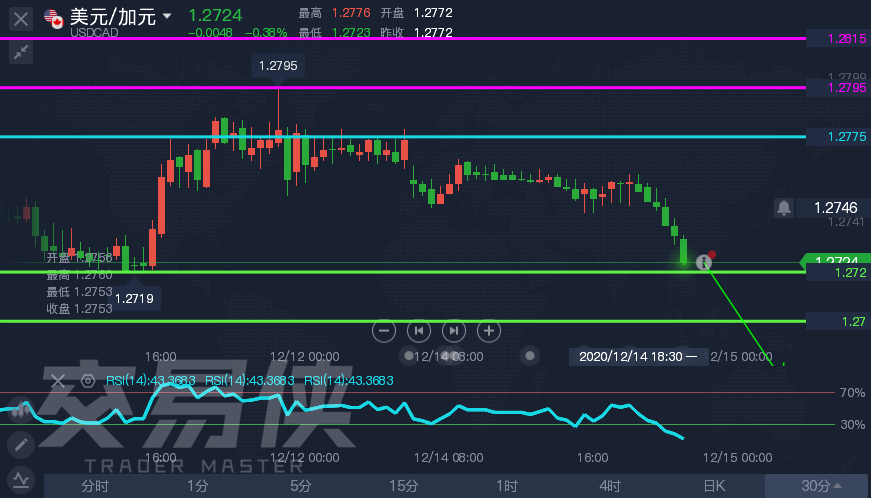The height and width of the screenshot is (498, 871).
Task: Switch to the 4时 timeframe tab
Action: (x=610, y=486)
